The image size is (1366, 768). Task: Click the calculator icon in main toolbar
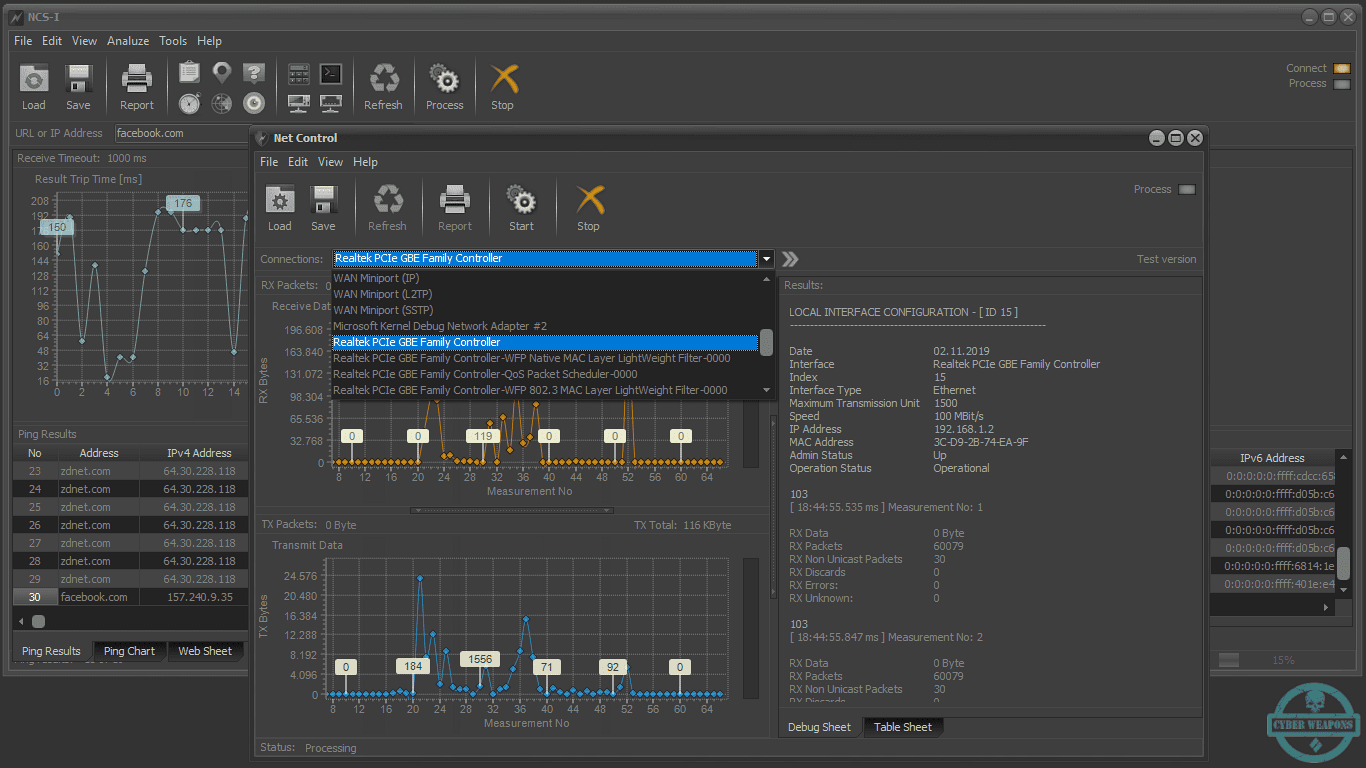click(x=298, y=73)
